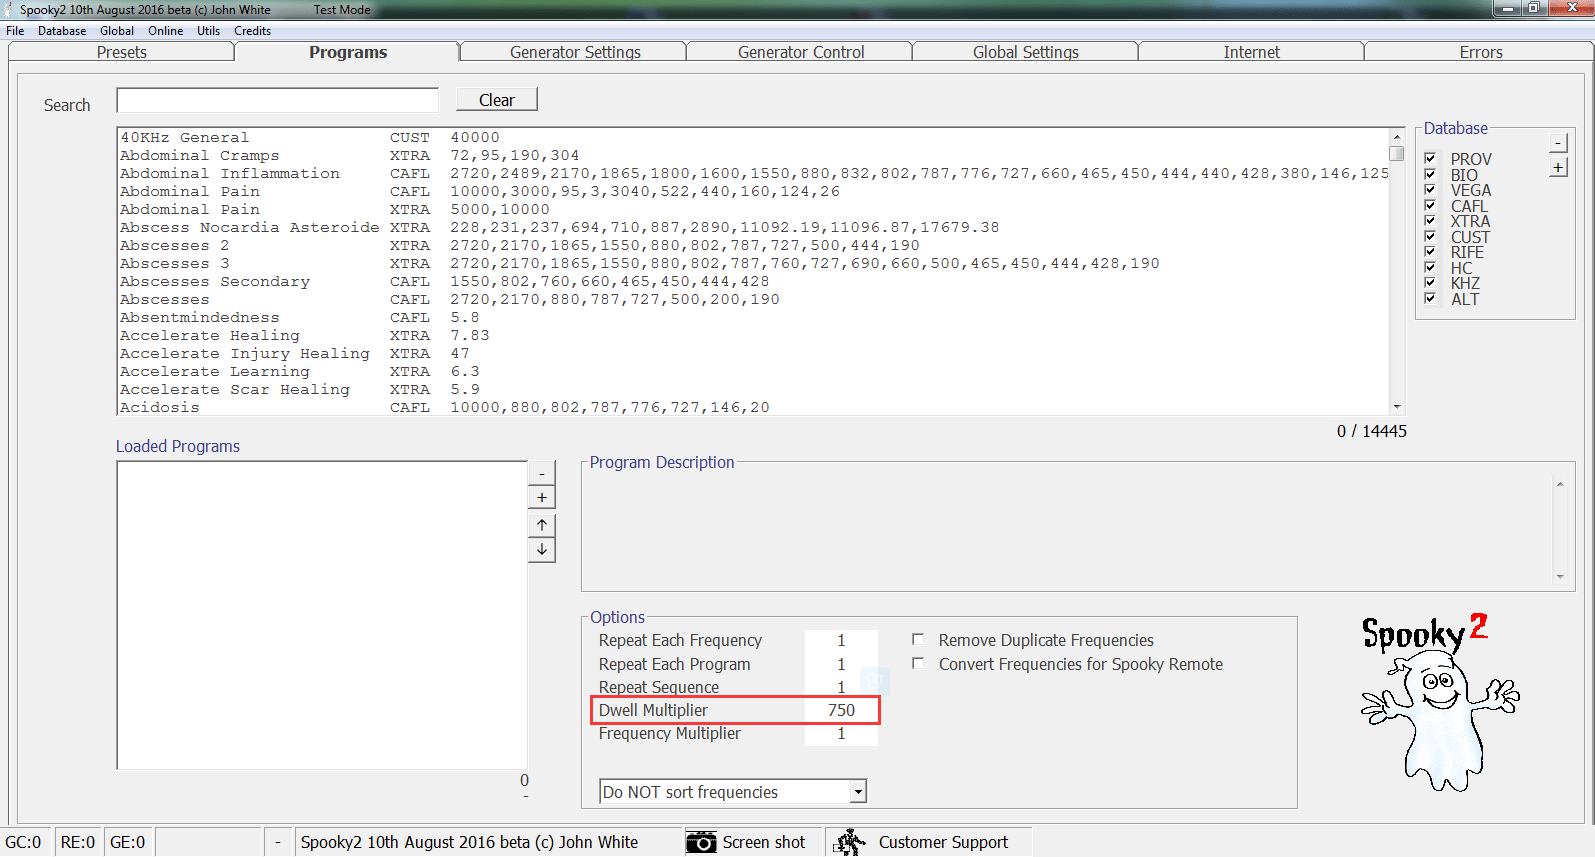Screen dimensions: 1595x857
Task: Select the 40KHz General program row
Action: 754,137
